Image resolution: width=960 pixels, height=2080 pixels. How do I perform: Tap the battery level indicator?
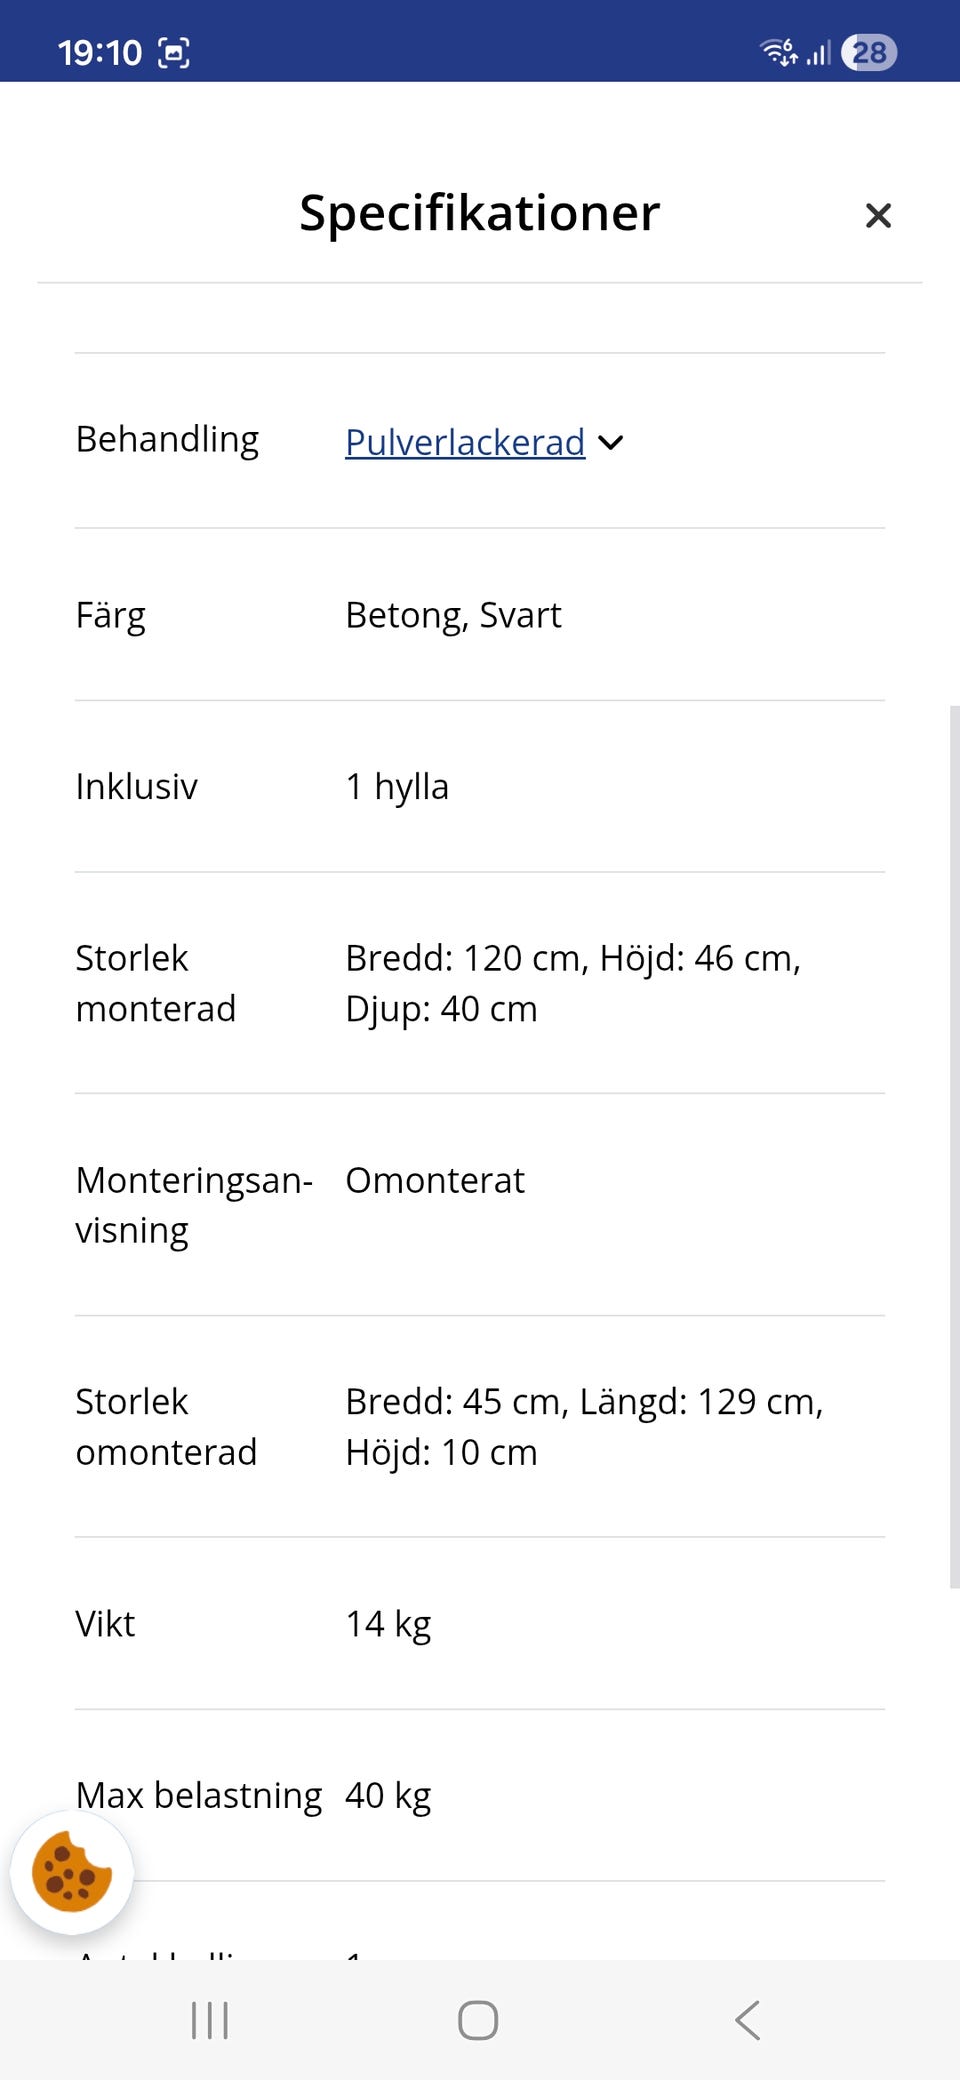(869, 52)
